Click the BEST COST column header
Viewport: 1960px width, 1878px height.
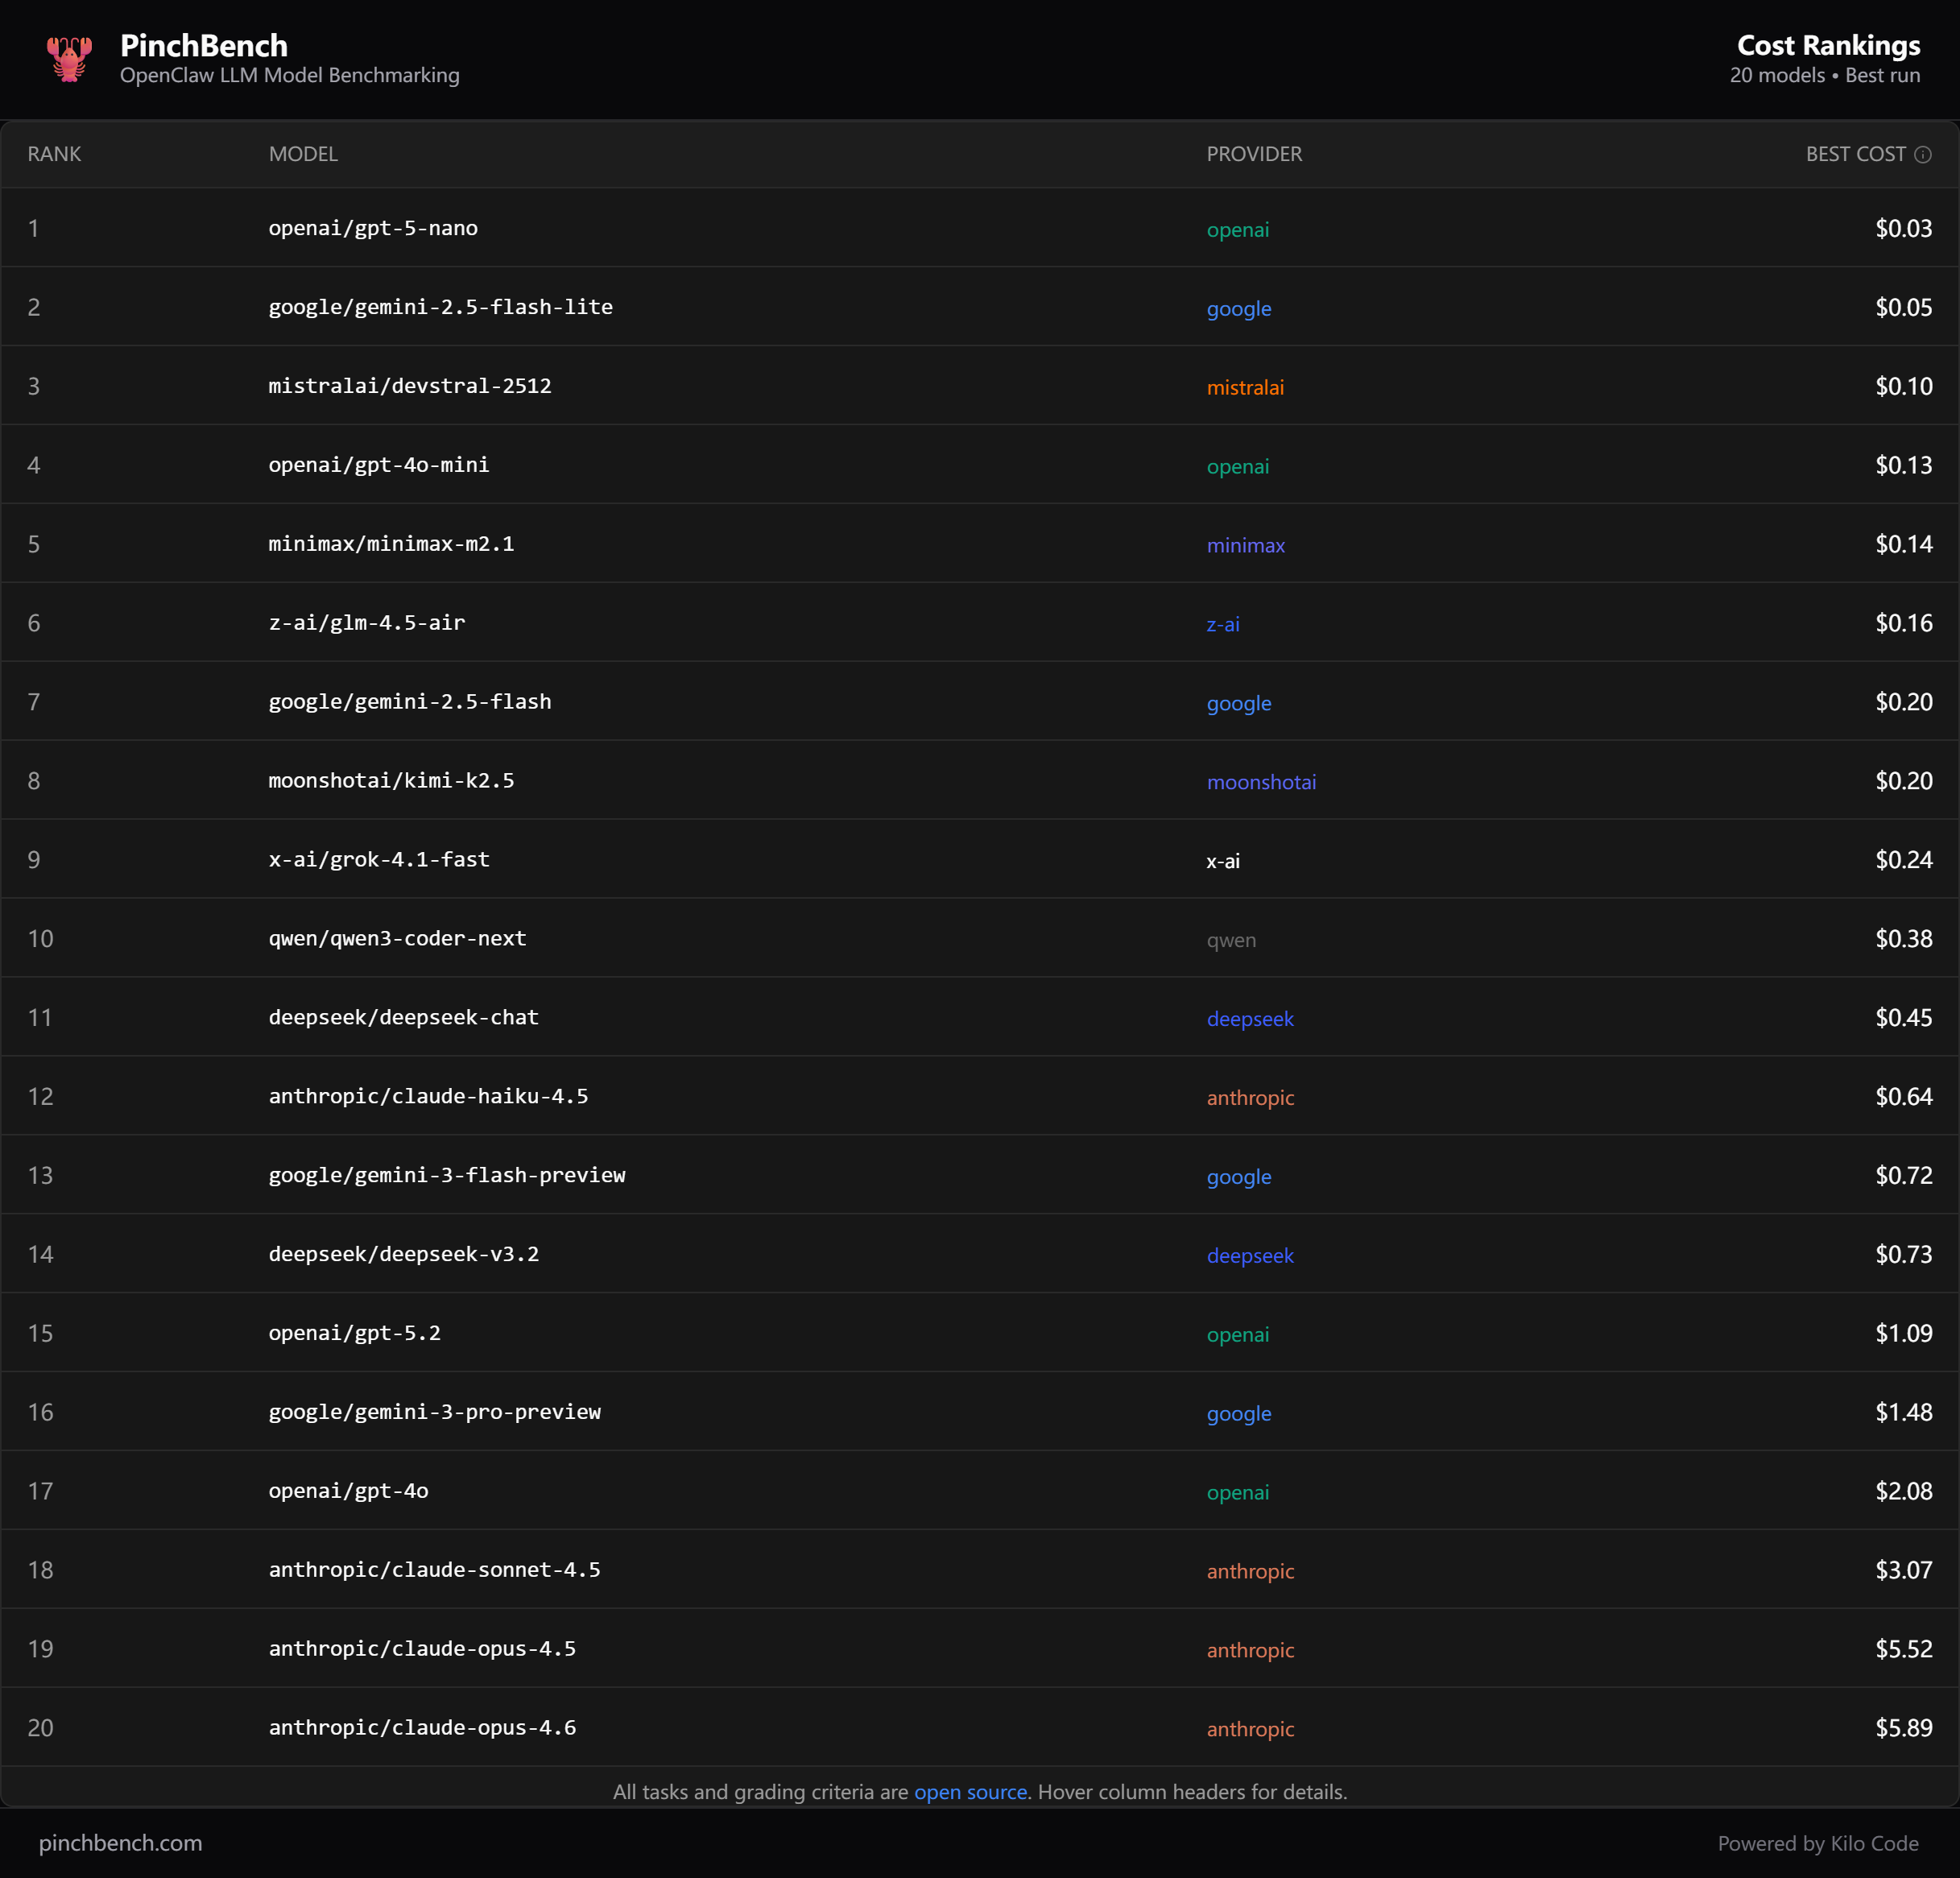1855,154
